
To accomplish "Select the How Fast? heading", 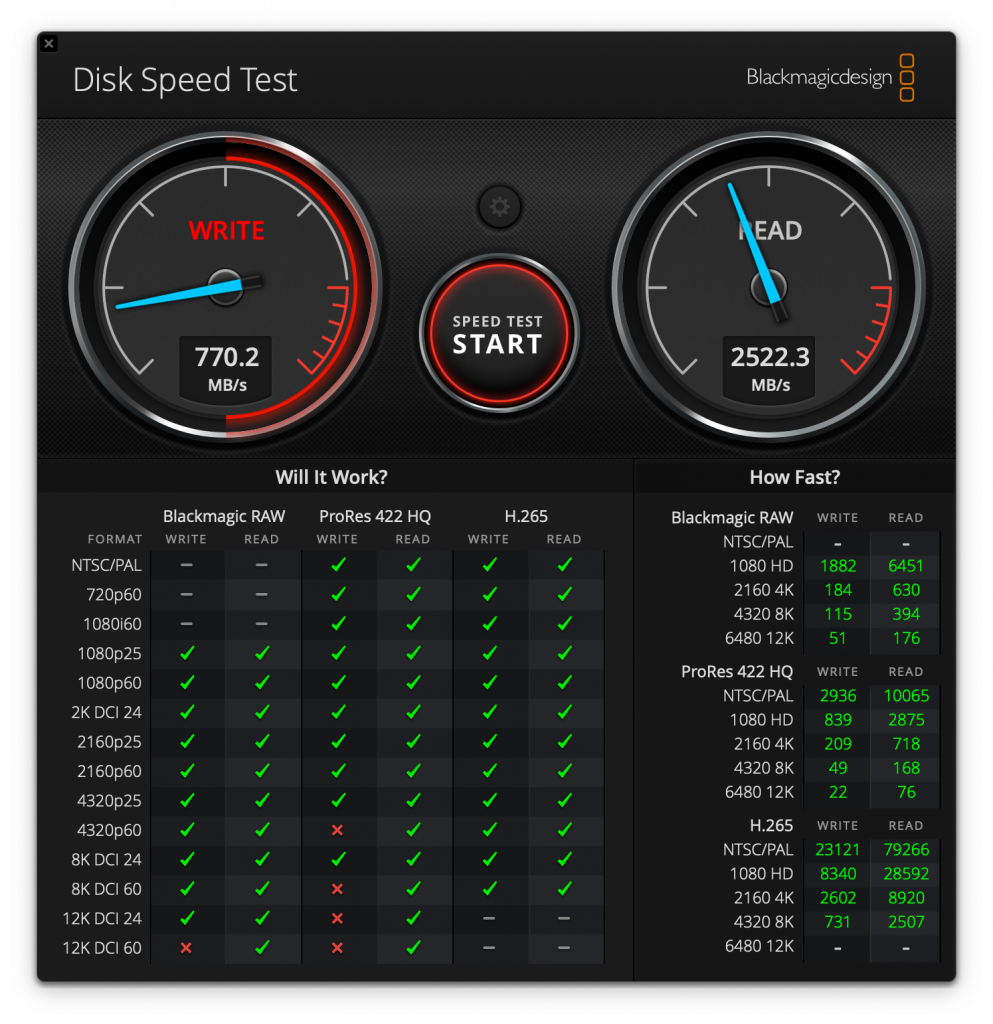I will (795, 477).
